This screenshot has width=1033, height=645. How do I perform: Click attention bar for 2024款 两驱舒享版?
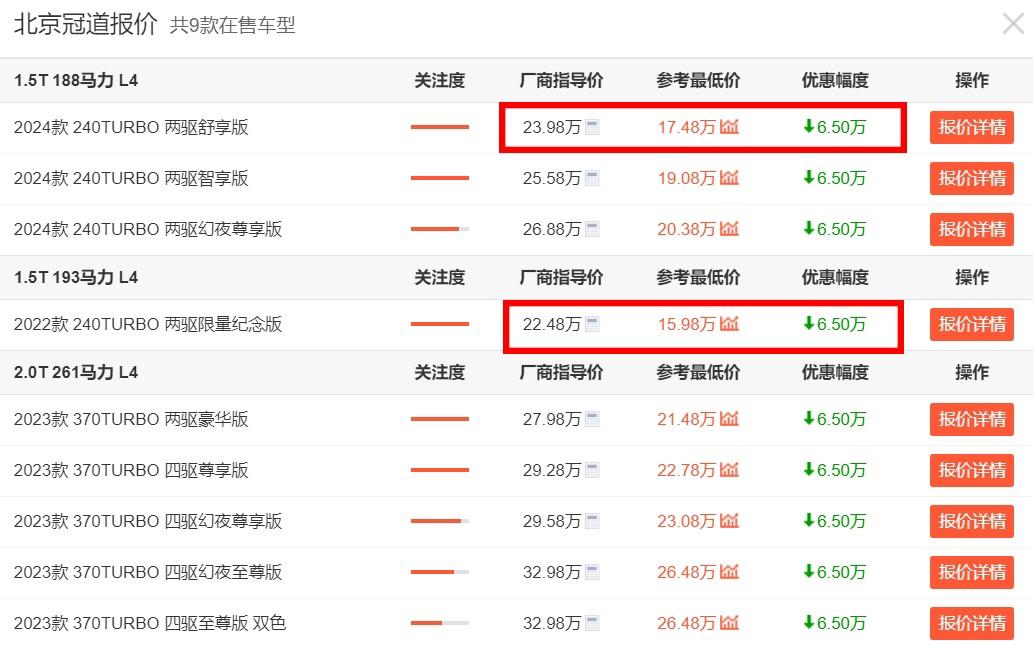pyautogui.click(x=440, y=127)
